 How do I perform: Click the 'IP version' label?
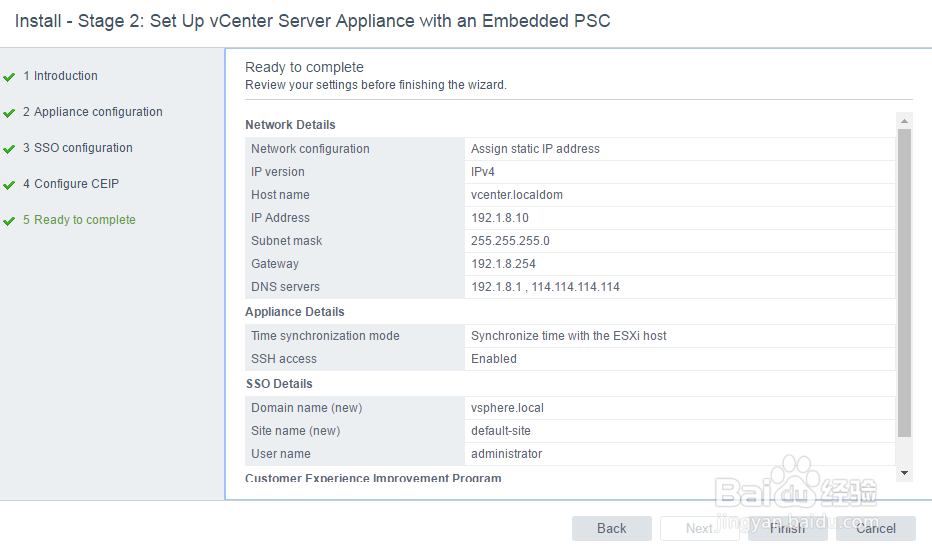(278, 172)
